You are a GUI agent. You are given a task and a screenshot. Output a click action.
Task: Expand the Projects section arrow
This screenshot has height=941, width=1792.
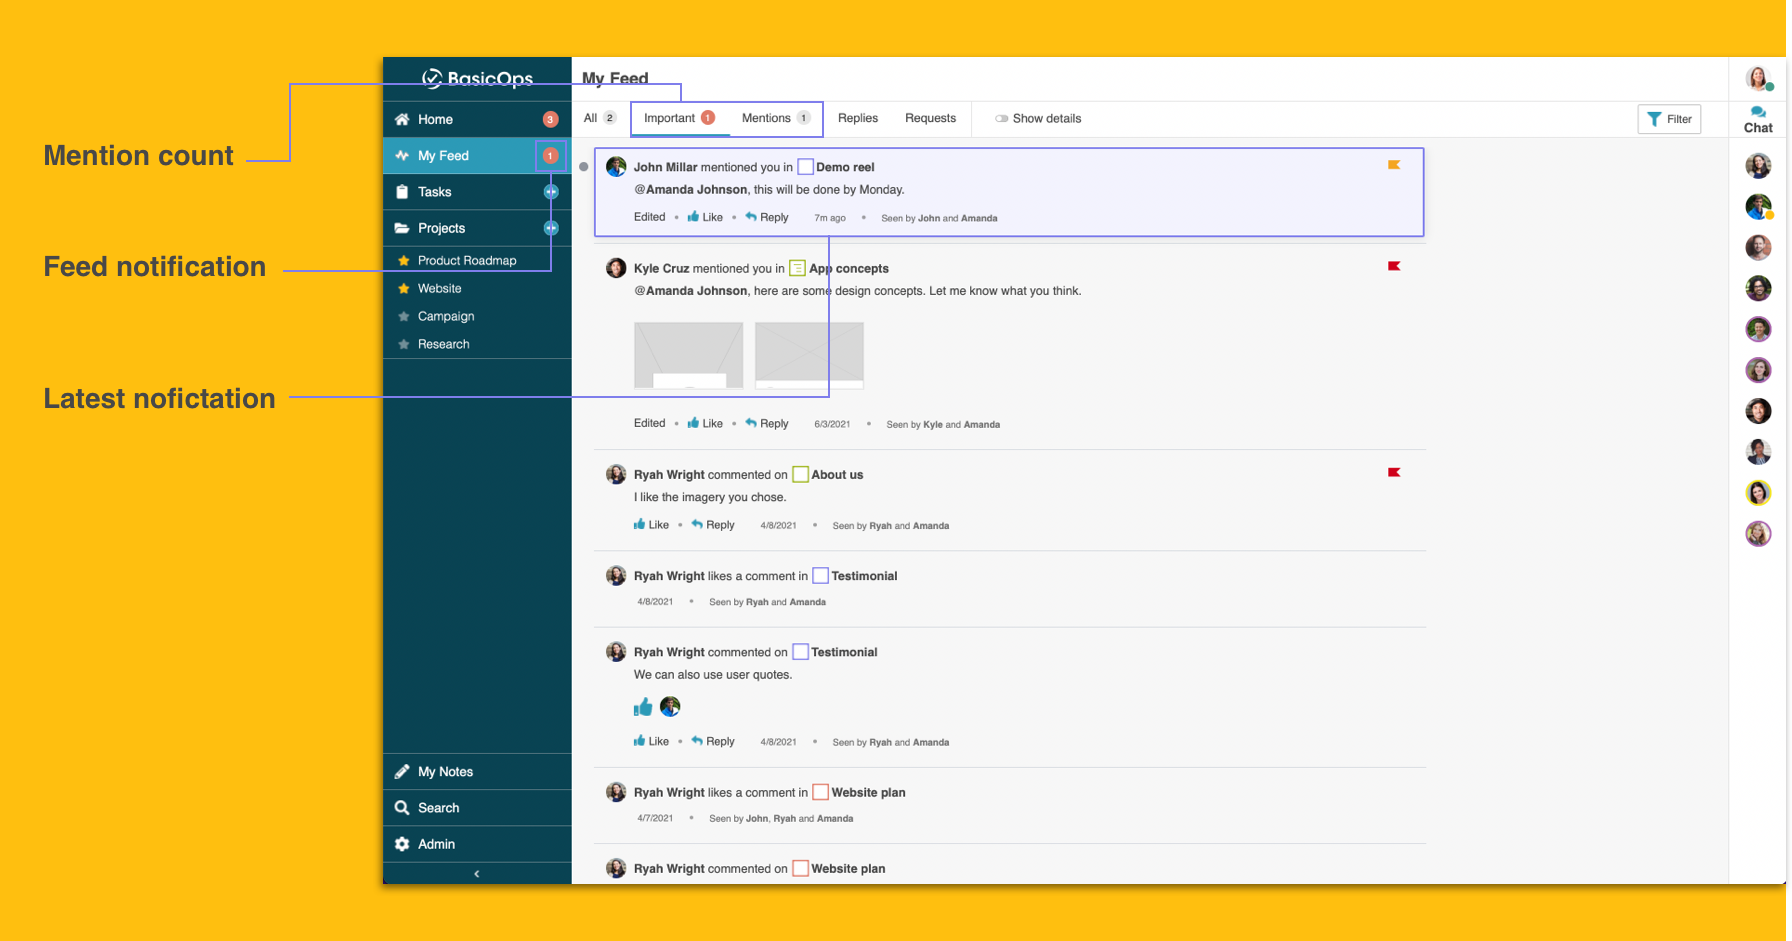click(551, 228)
